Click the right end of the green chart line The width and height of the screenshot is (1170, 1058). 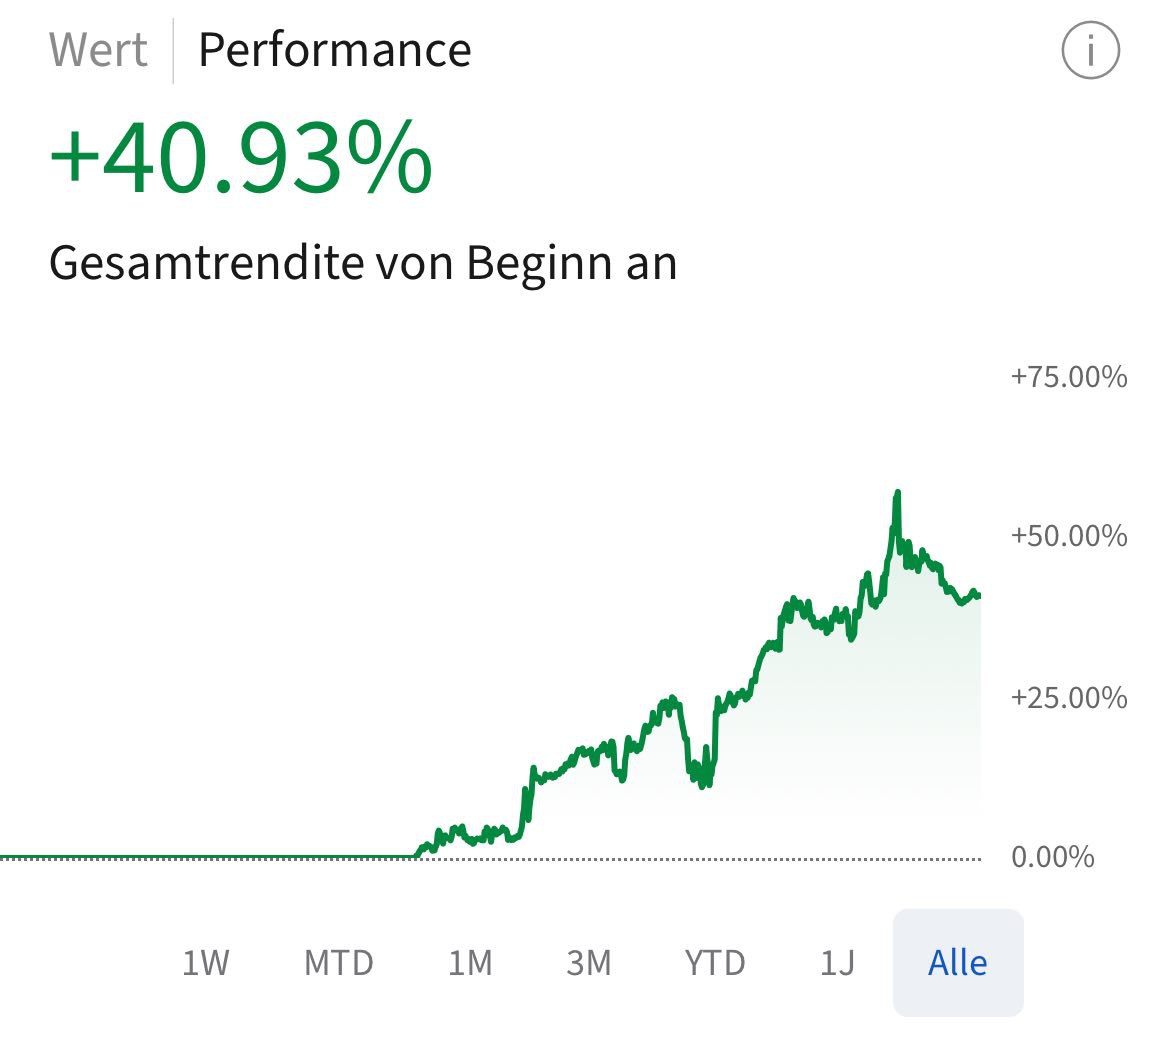tap(978, 596)
